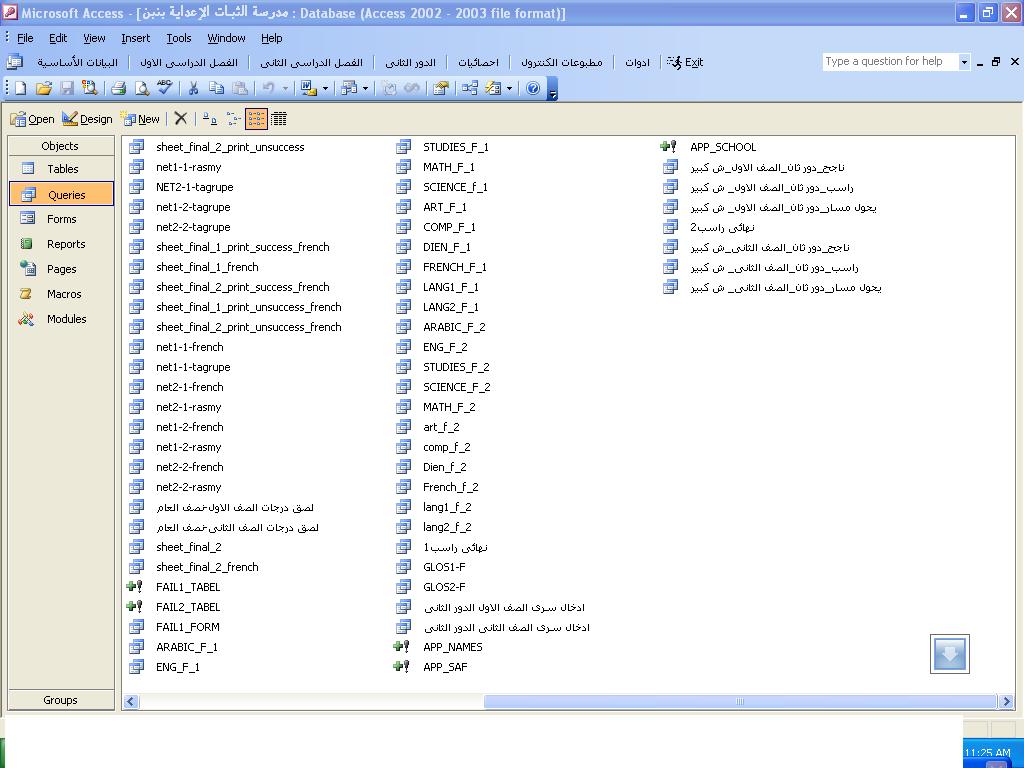Screen dimensions: 1024x768
Task: Select the FAIL1_TABEL query
Action: pyautogui.click(x=187, y=587)
